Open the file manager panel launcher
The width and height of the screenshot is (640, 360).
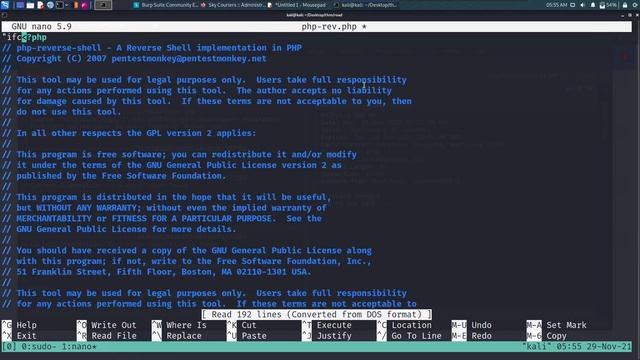point(30,5)
